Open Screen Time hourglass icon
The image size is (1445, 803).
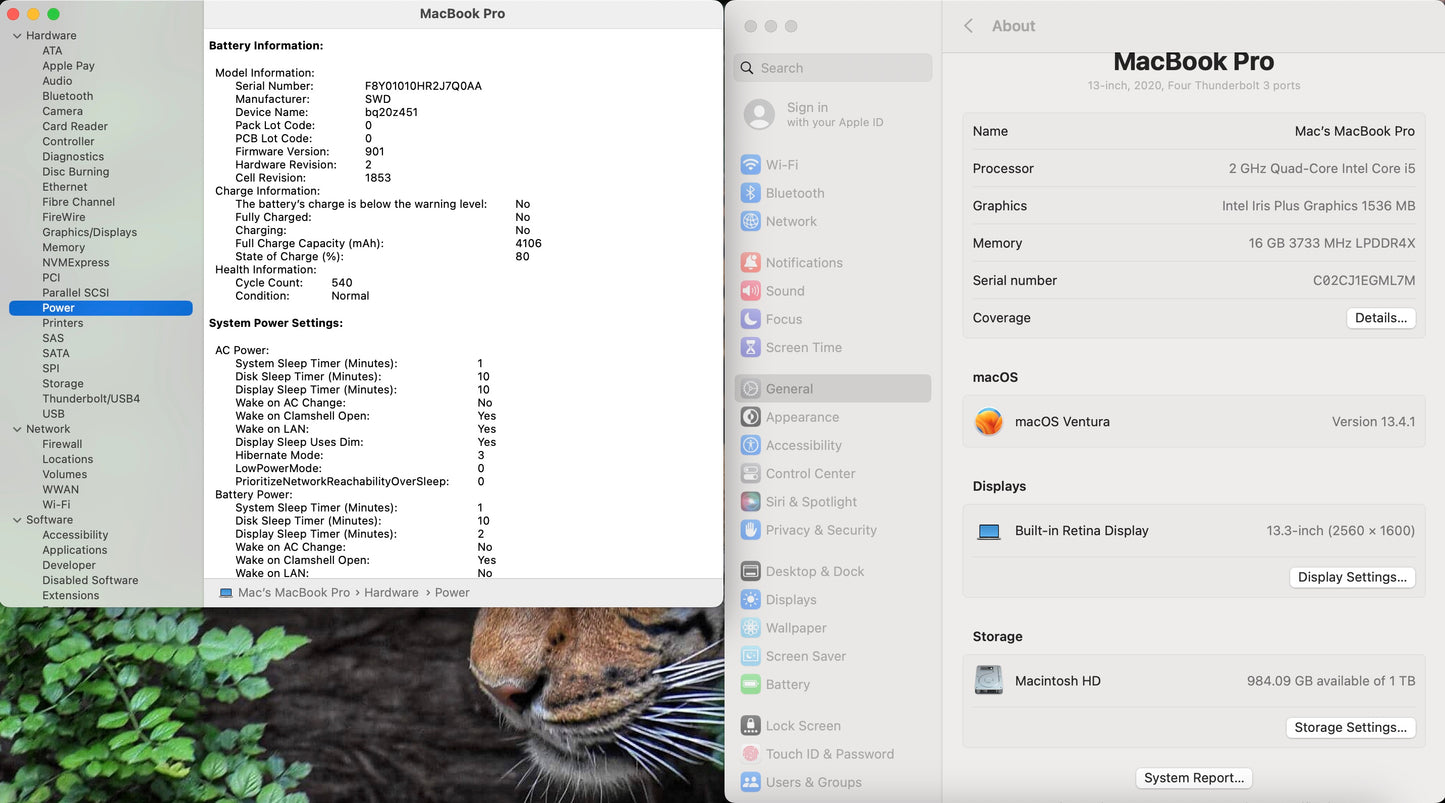tap(750, 348)
